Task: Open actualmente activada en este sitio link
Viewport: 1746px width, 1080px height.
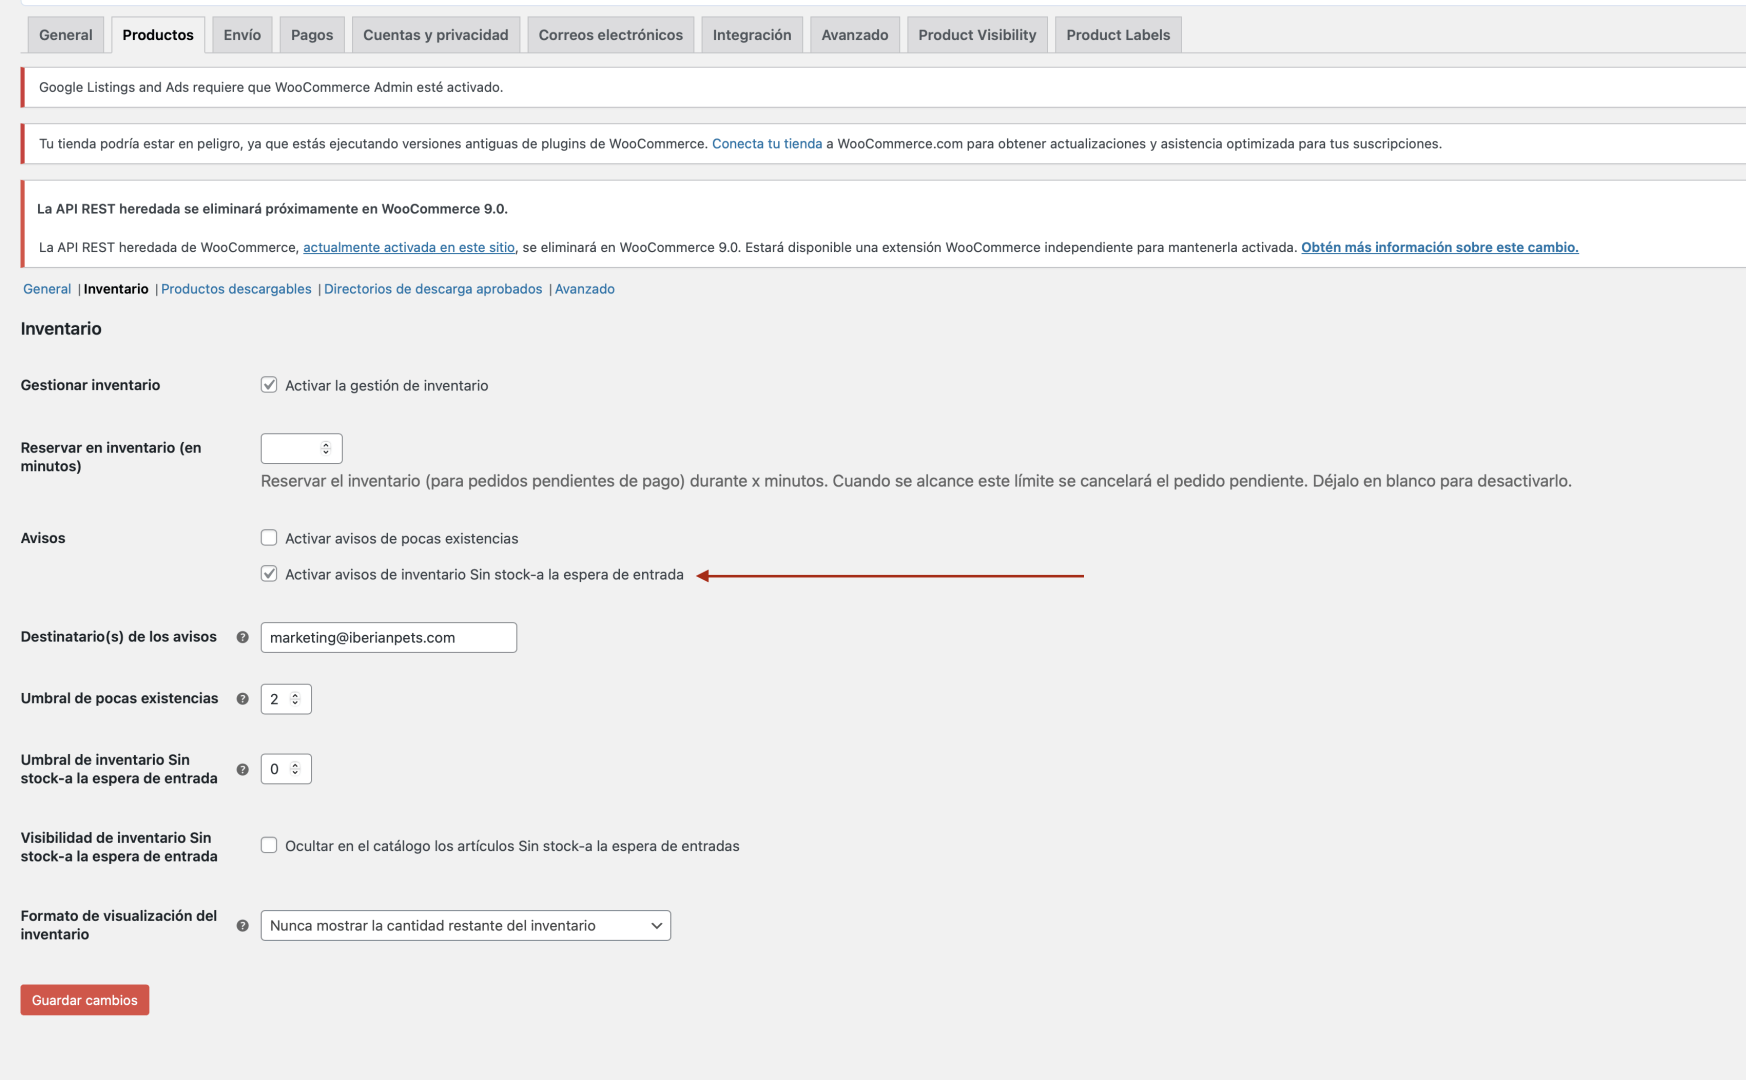Action: pos(409,247)
